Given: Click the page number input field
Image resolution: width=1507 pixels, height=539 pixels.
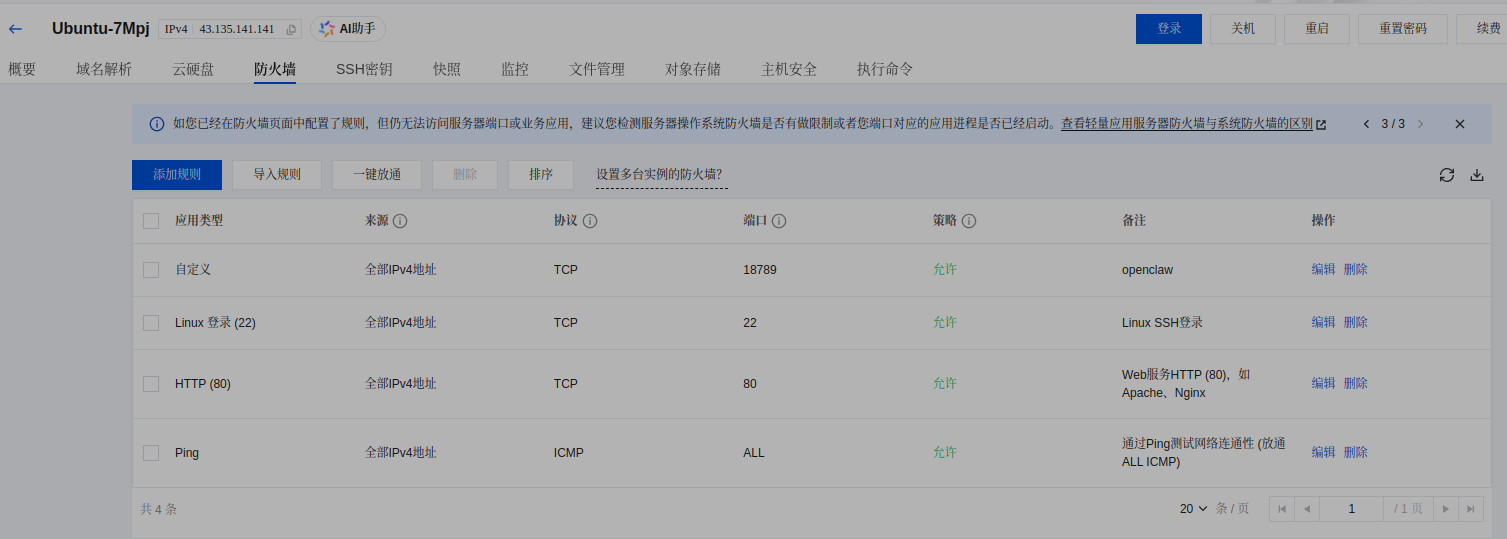Looking at the screenshot, I should (1351, 509).
